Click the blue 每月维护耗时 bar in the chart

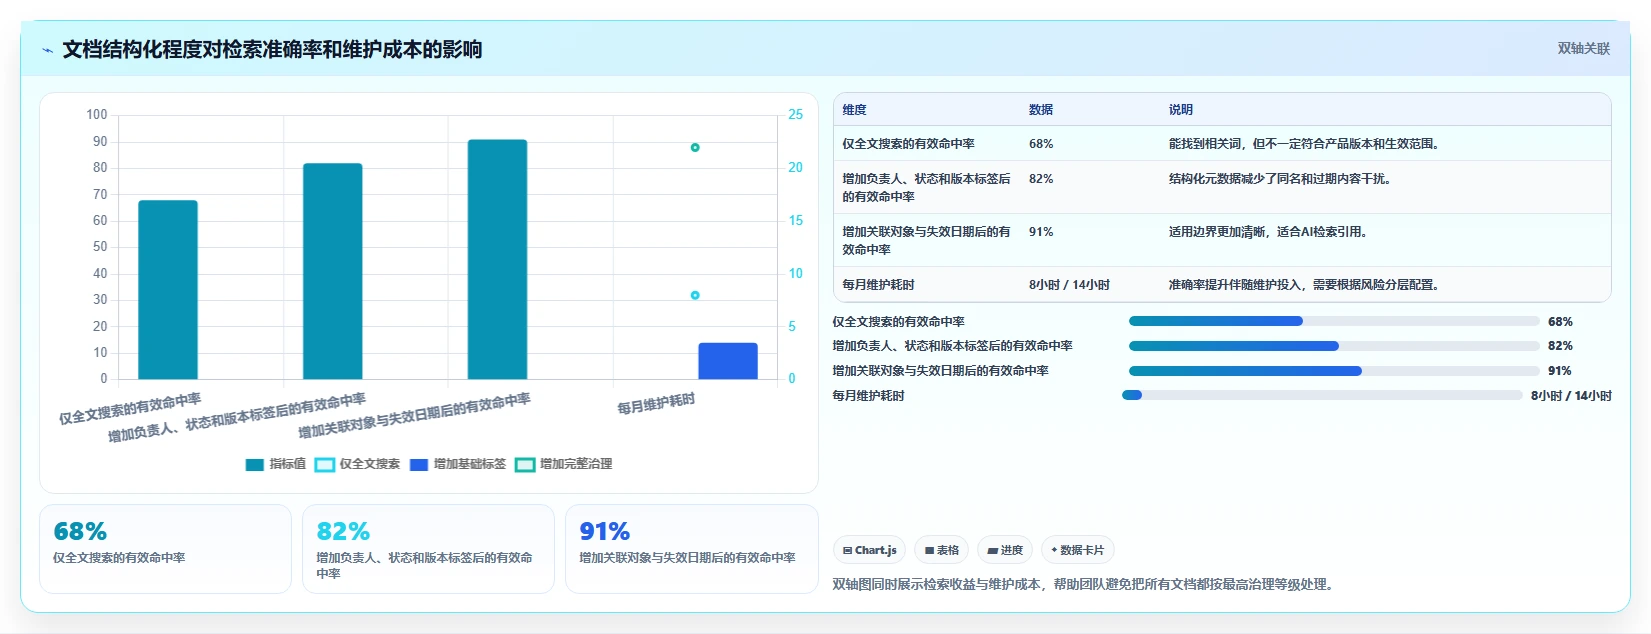(728, 361)
